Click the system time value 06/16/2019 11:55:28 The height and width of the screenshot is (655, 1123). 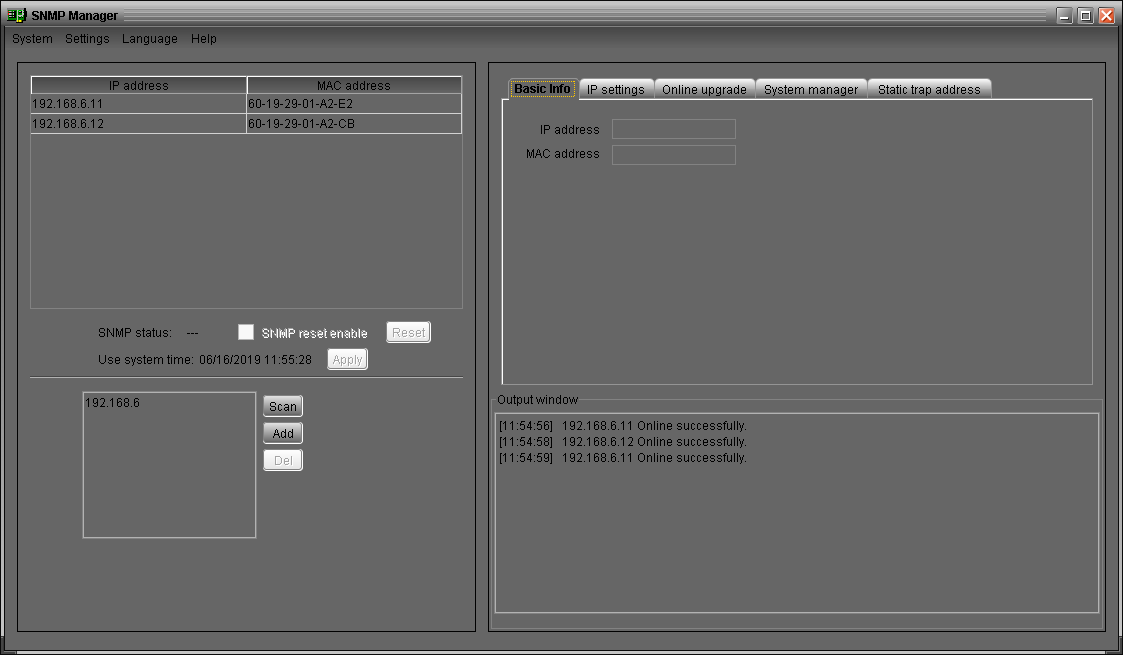coord(256,359)
